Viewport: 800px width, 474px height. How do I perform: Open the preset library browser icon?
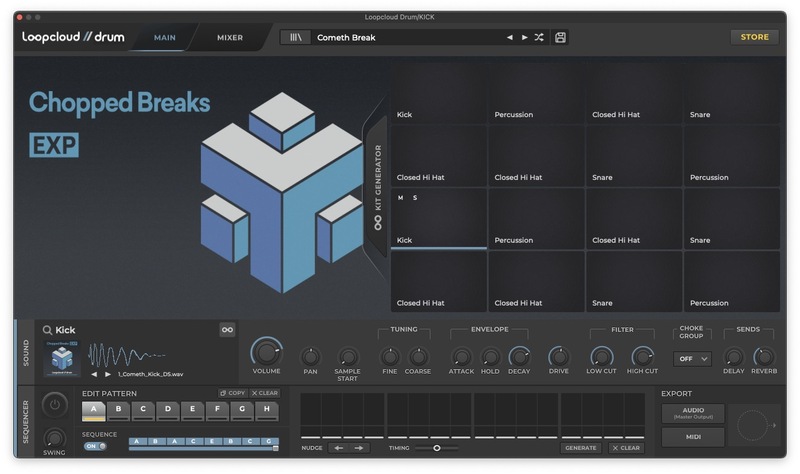pyautogui.click(x=296, y=37)
